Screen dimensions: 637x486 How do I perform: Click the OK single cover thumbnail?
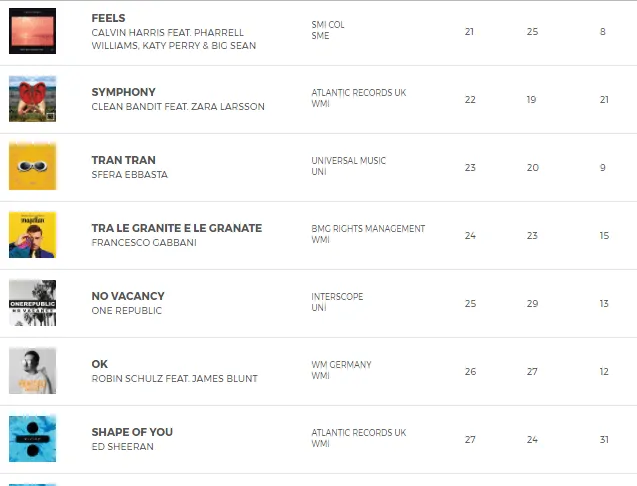coord(33,371)
